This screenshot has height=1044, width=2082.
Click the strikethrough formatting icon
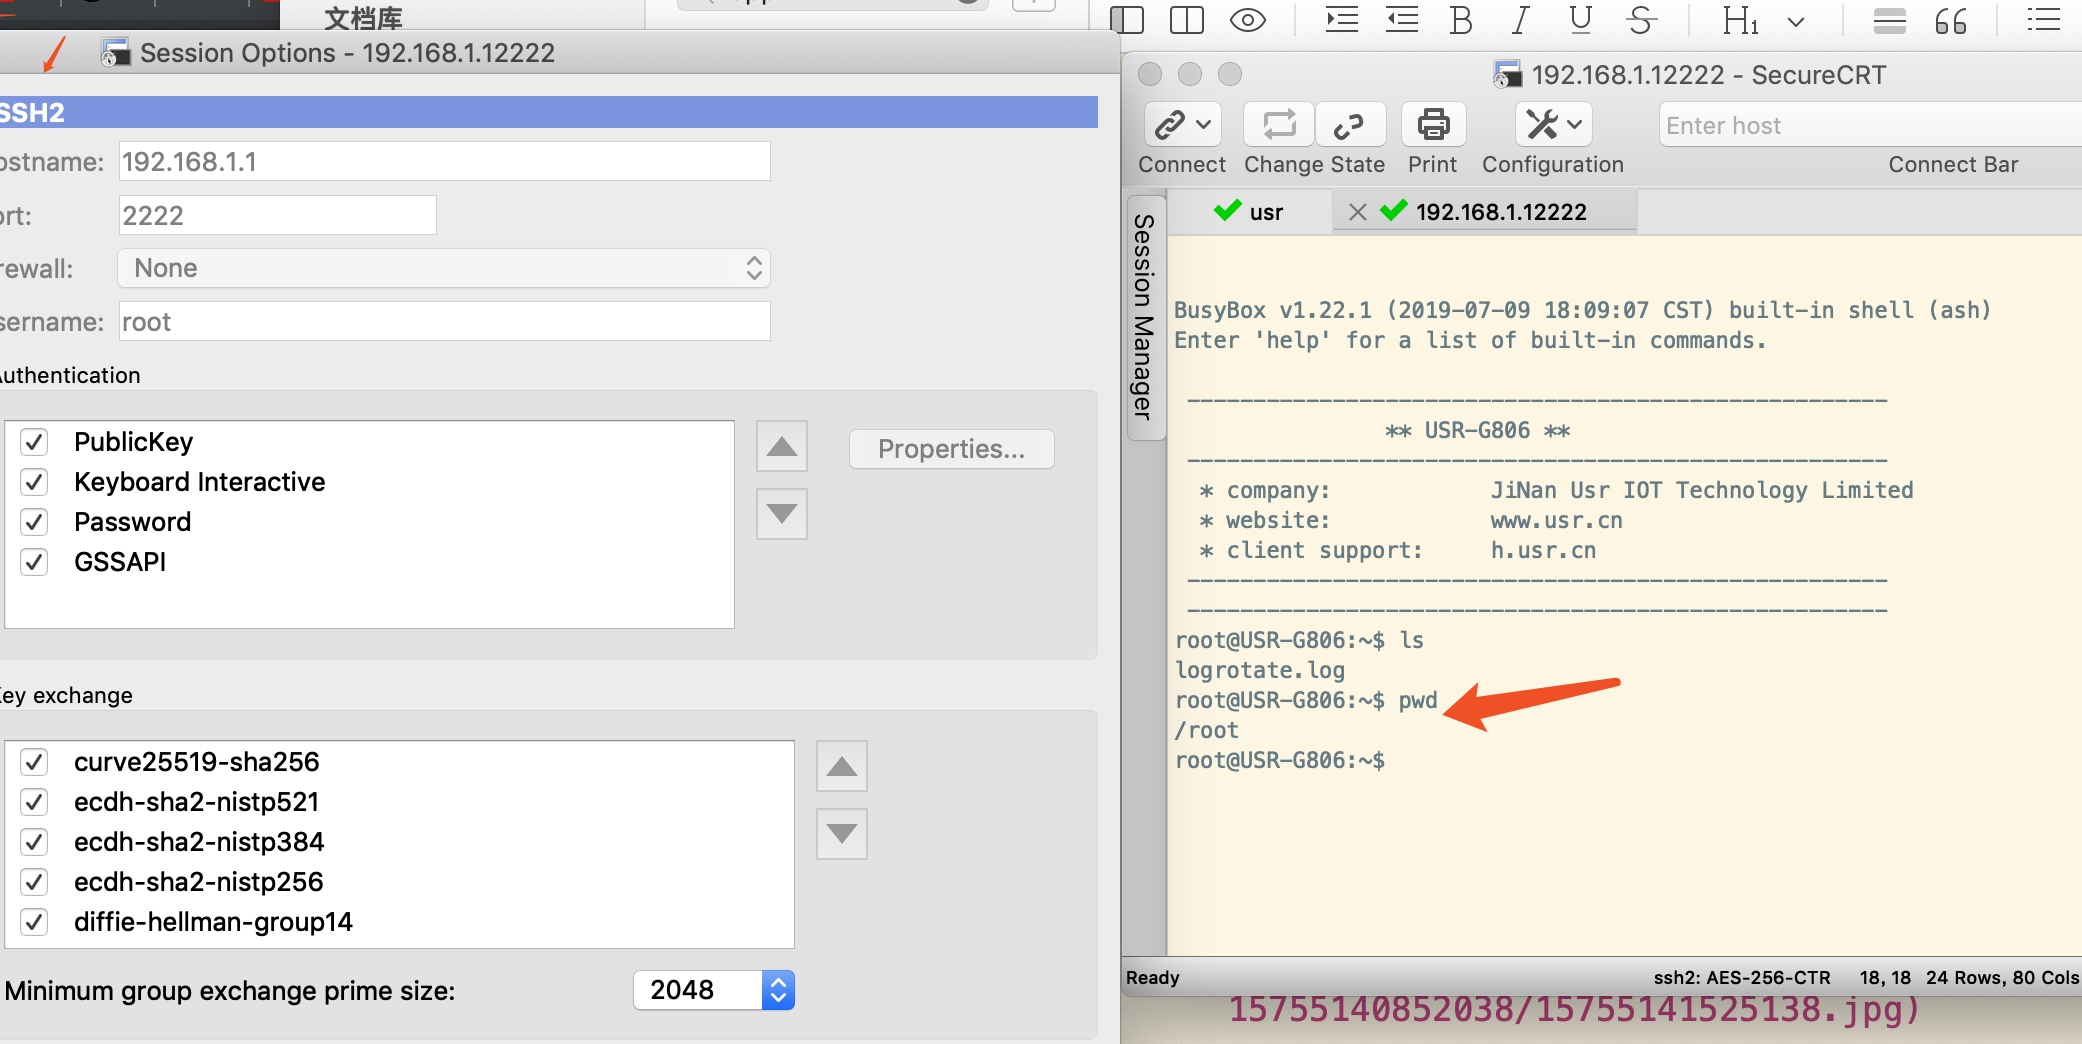pos(1640,20)
